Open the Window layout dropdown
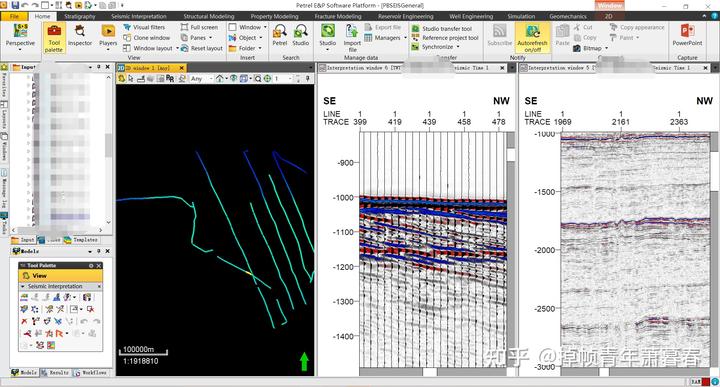720x387 pixels. coord(151,48)
